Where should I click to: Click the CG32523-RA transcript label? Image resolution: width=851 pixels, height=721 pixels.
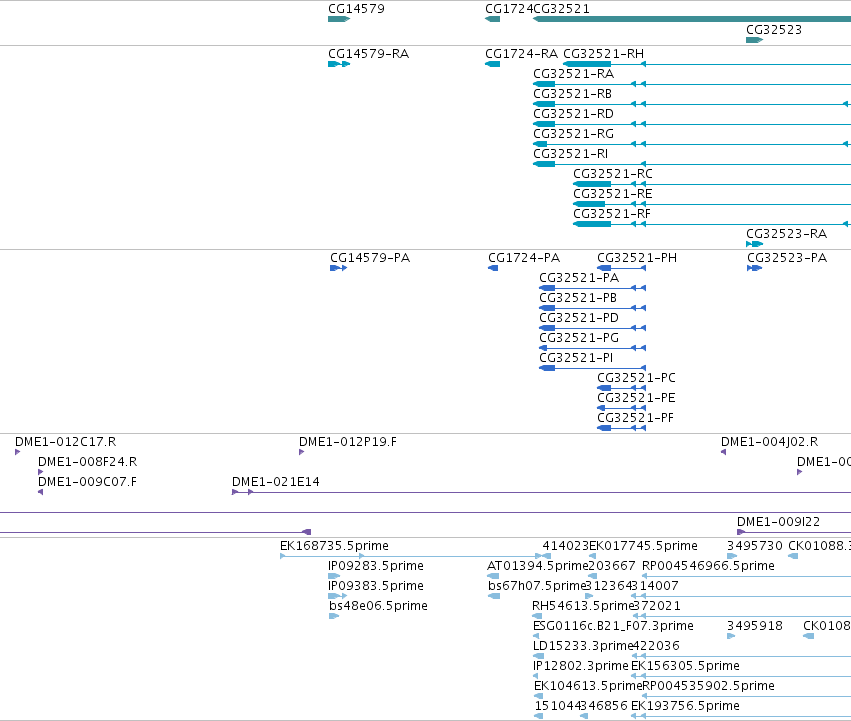(786, 234)
